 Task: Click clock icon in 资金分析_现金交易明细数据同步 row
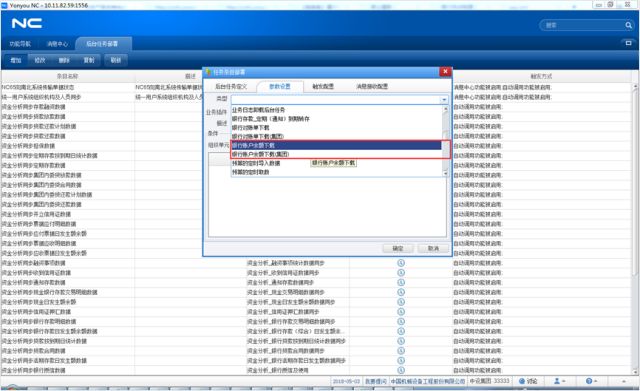(x=401, y=292)
